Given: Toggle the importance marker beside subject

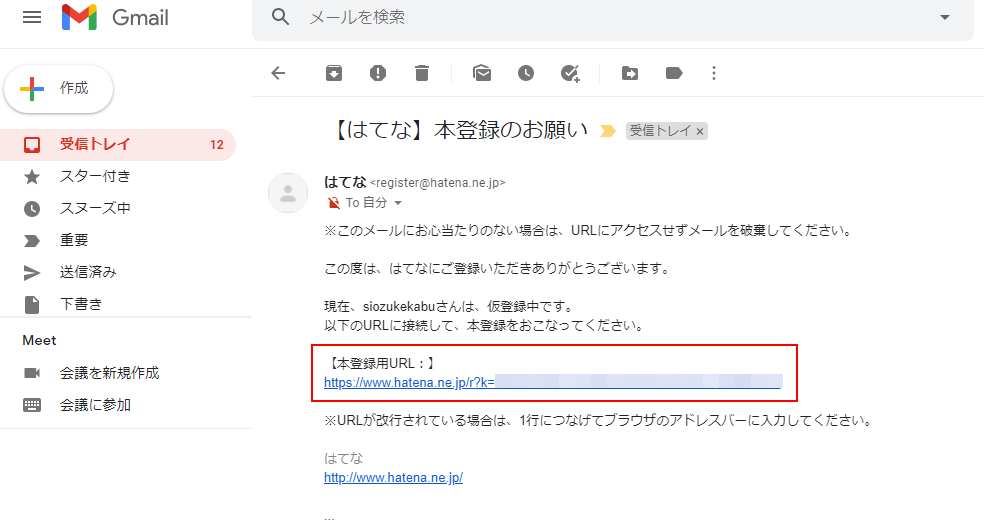Looking at the screenshot, I should click(x=607, y=131).
